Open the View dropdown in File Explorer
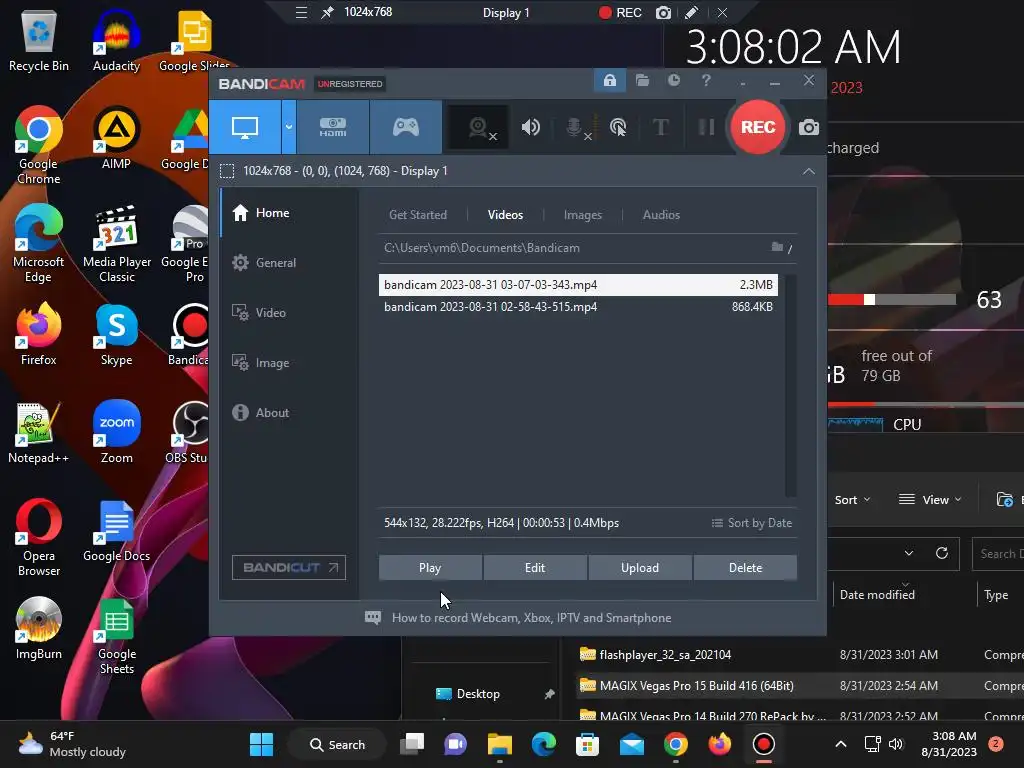 point(930,500)
